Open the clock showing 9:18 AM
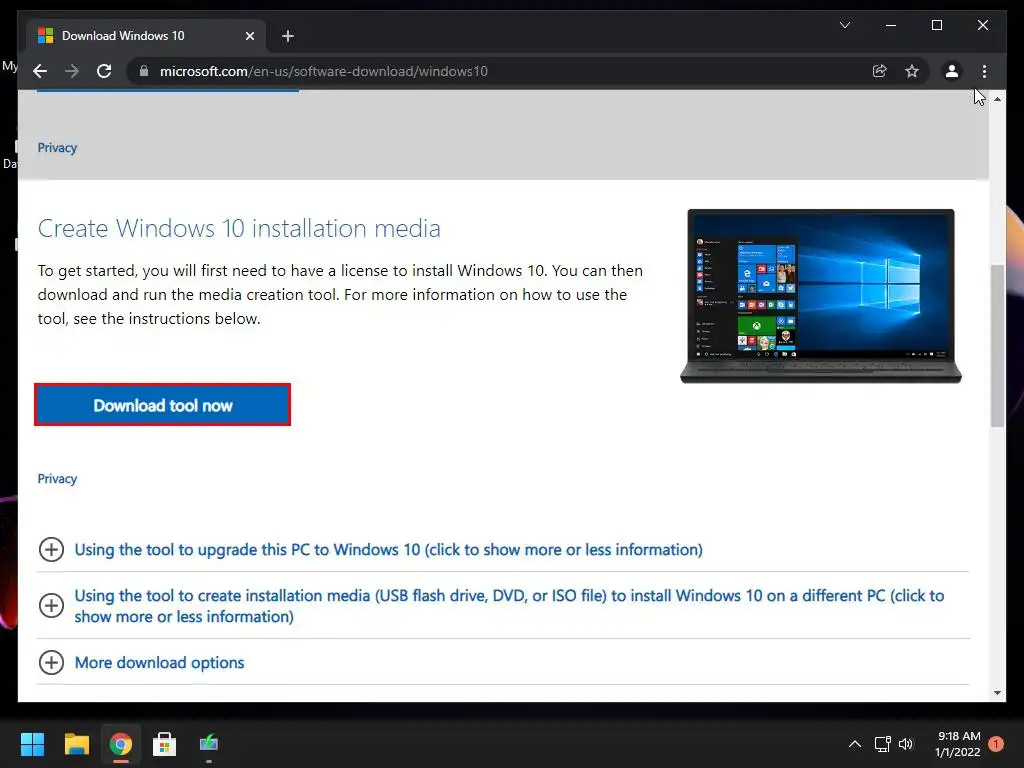The width and height of the screenshot is (1024, 768). [957, 744]
